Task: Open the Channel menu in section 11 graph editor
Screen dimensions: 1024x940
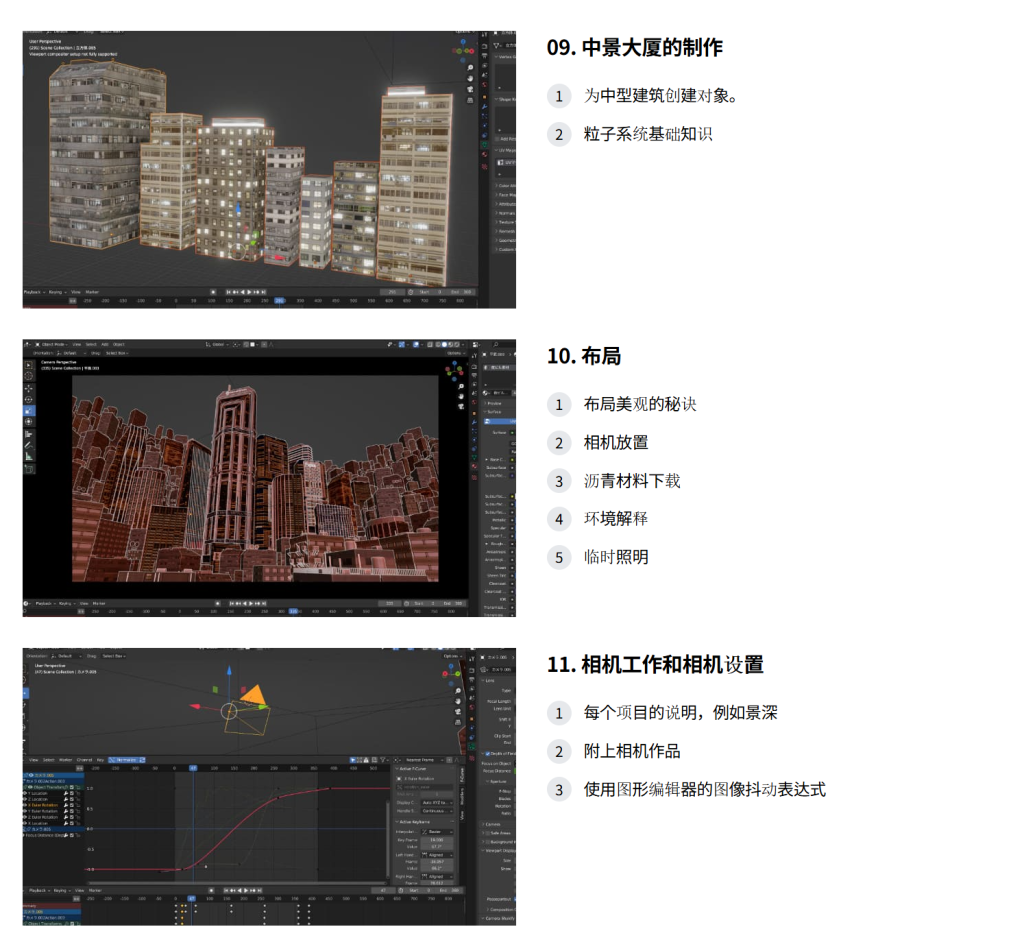Action: (84, 760)
